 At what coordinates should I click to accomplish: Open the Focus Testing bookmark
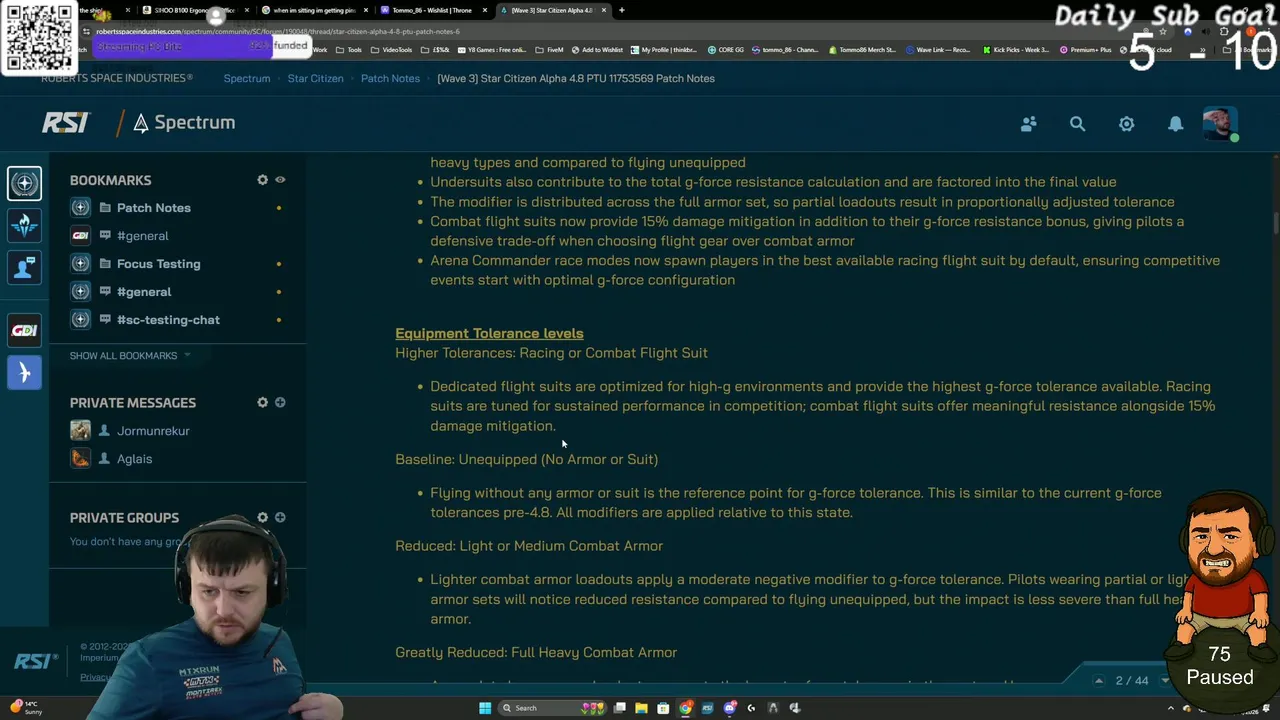[x=158, y=264]
